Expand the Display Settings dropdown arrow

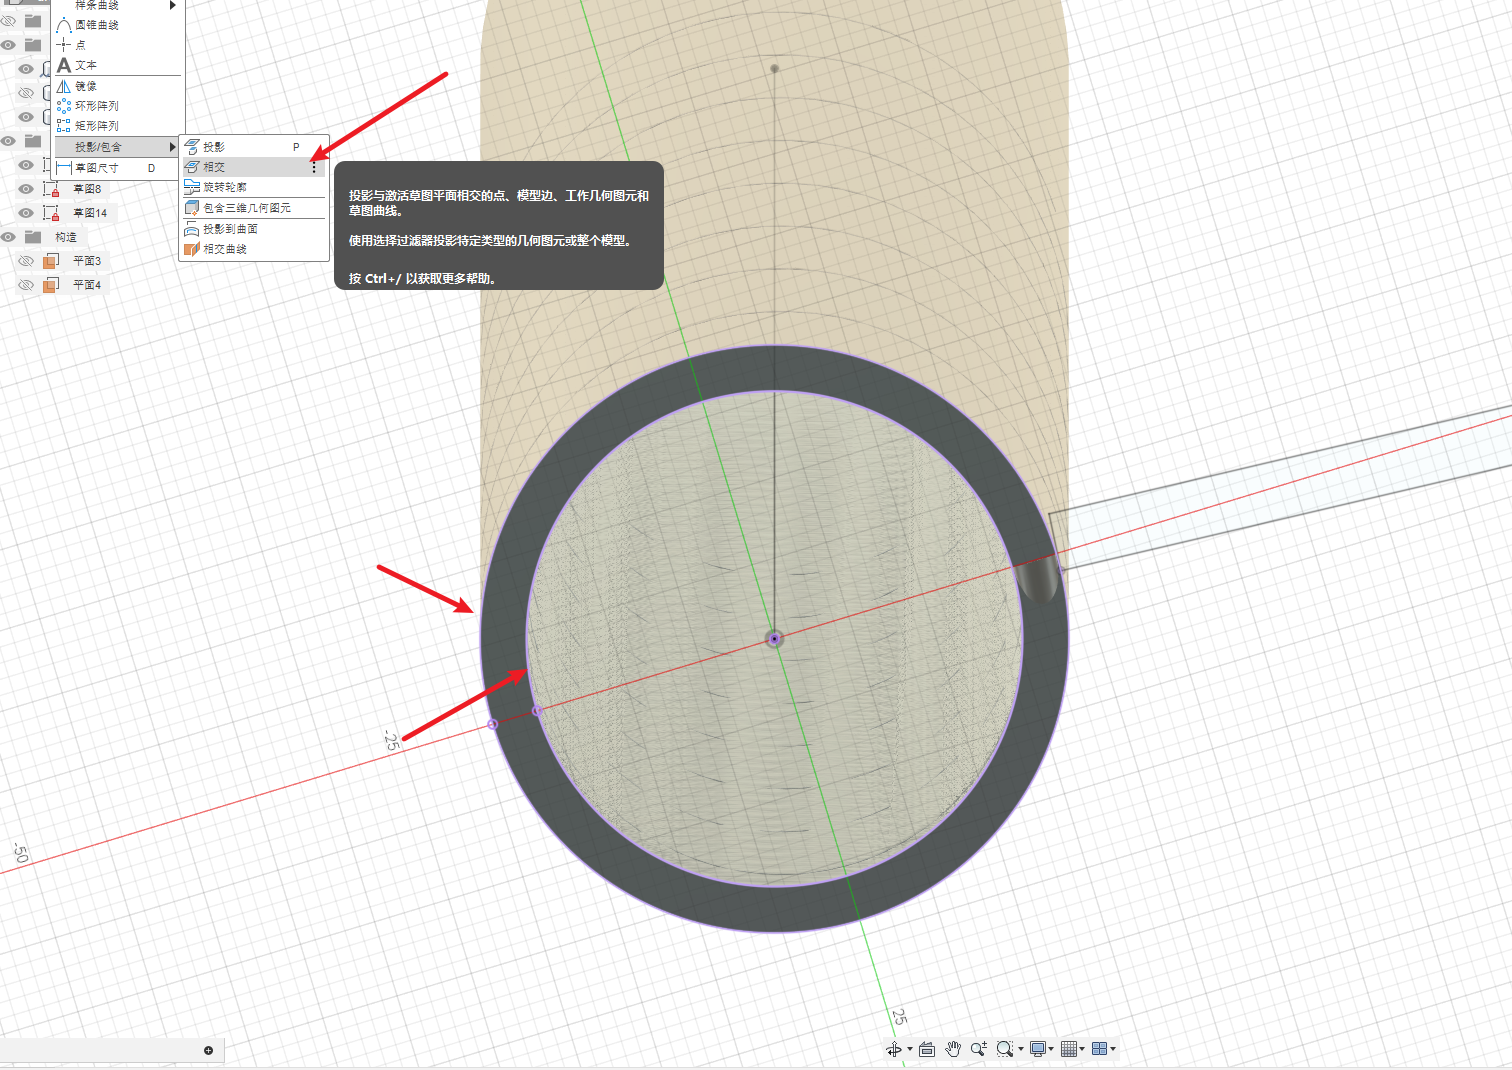point(1051,1049)
